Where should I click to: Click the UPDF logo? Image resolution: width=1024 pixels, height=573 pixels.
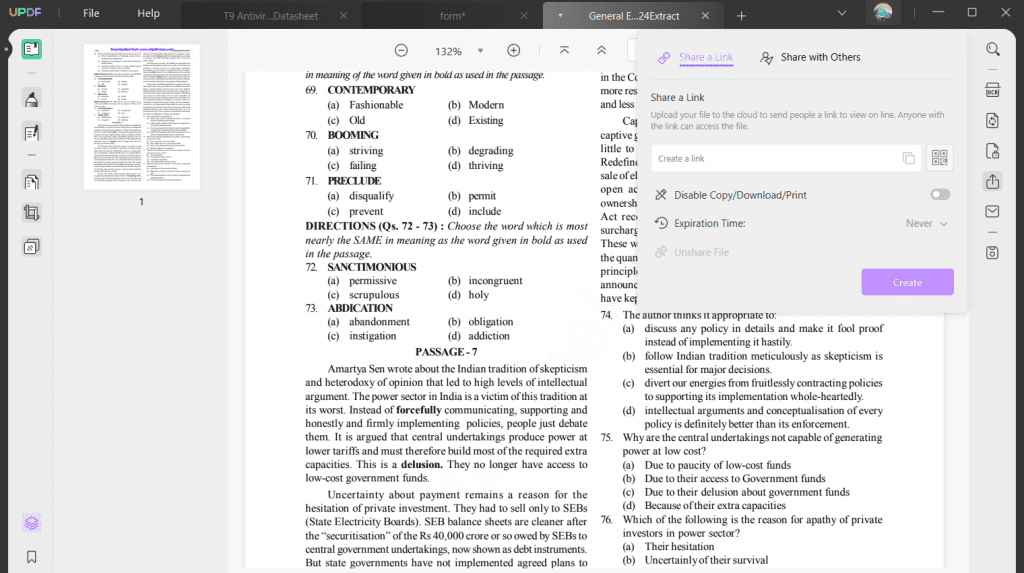[x=25, y=12]
